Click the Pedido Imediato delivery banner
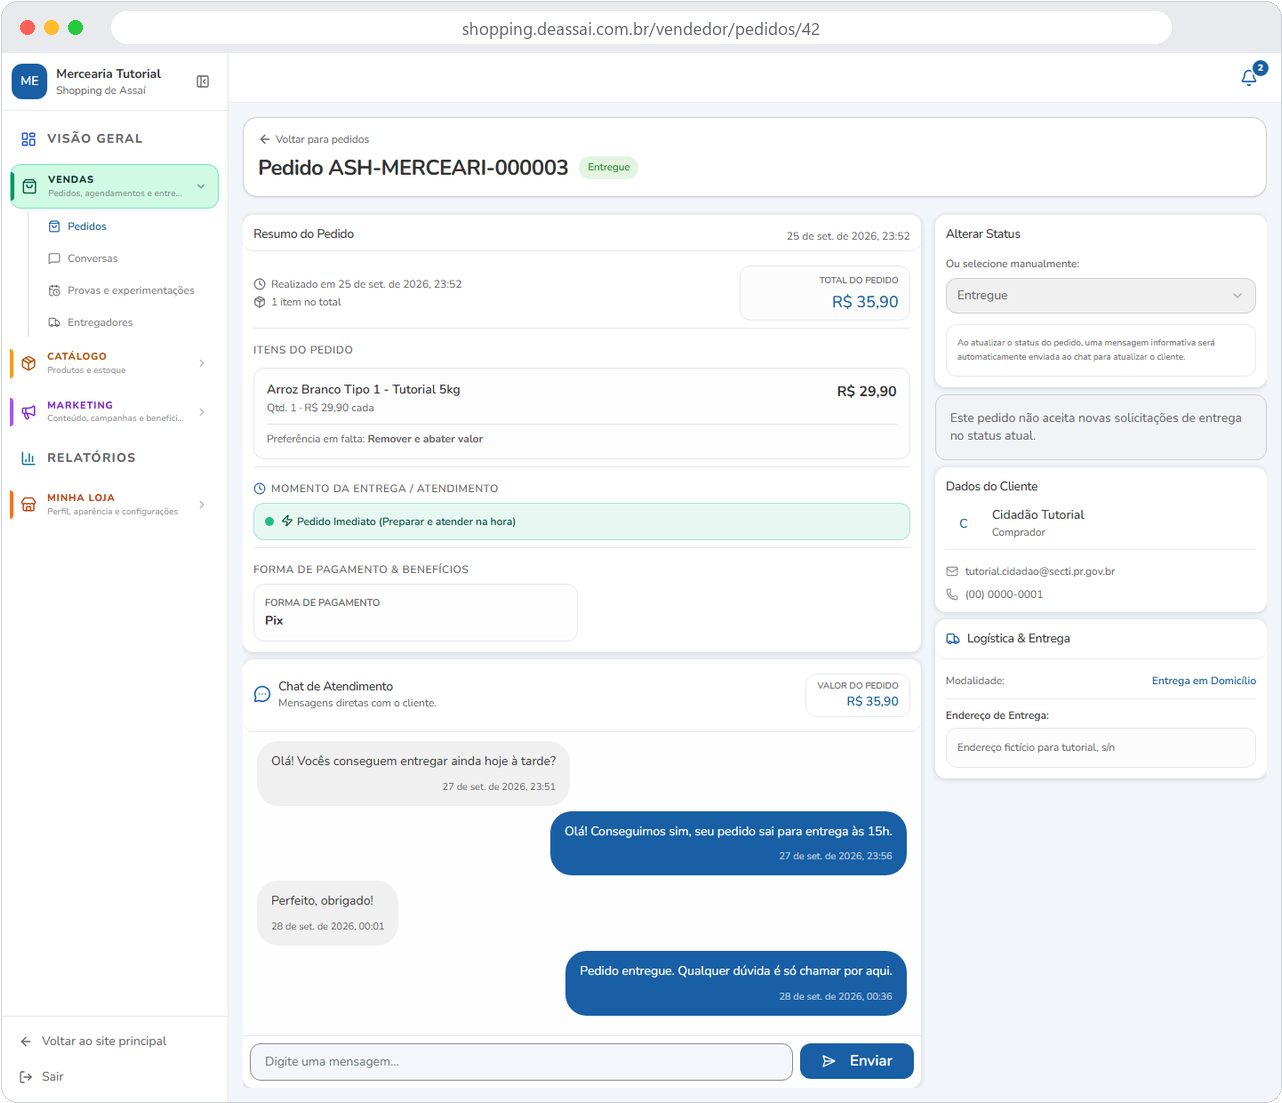The height and width of the screenshot is (1103, 1282). click(582, 522)
